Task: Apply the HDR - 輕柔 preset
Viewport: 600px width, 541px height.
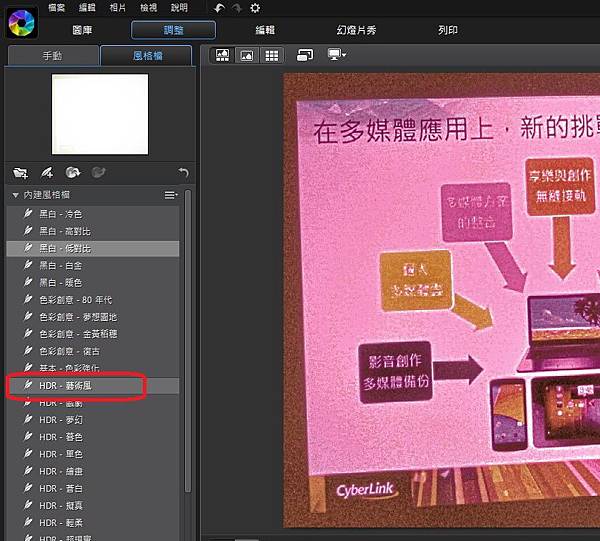Action: [93, 523]
